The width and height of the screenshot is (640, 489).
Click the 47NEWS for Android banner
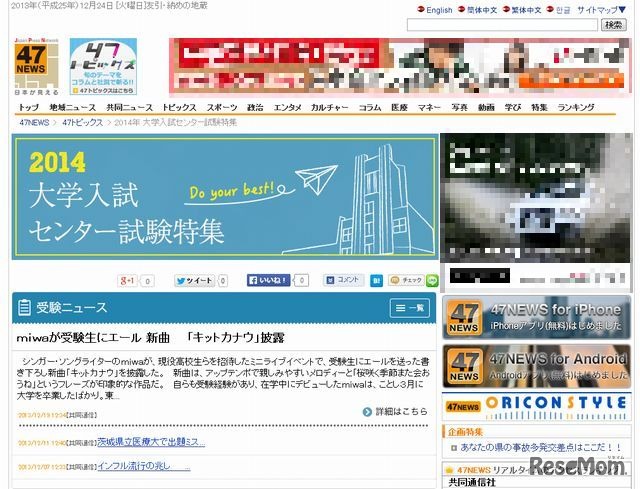pyautogui.click(x=536, y=367)
